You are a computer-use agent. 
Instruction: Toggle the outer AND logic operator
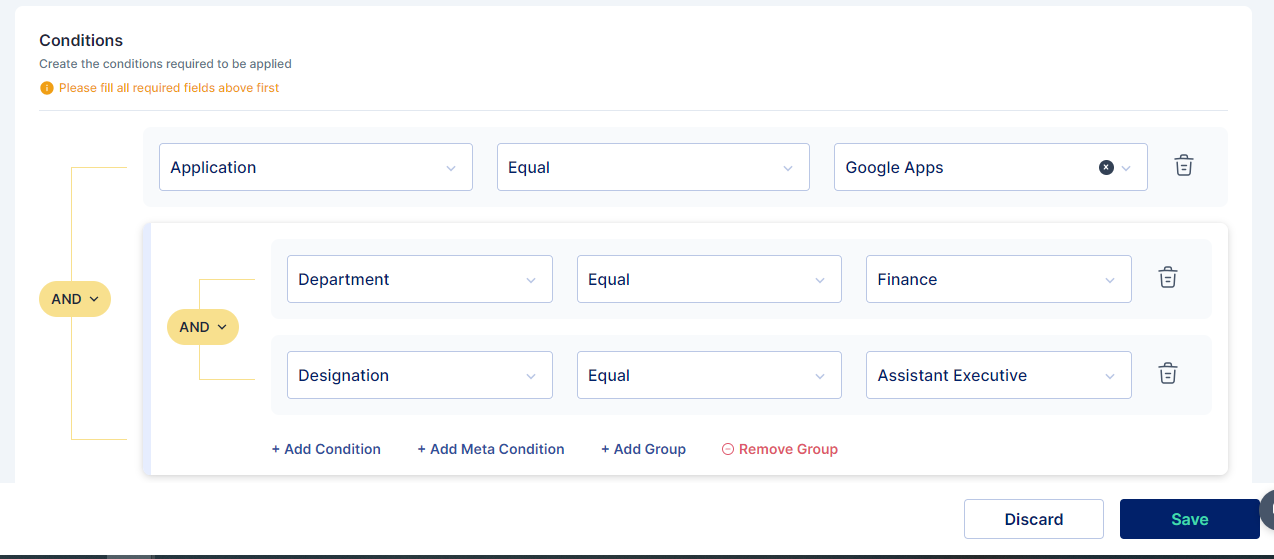pos(75,299)
